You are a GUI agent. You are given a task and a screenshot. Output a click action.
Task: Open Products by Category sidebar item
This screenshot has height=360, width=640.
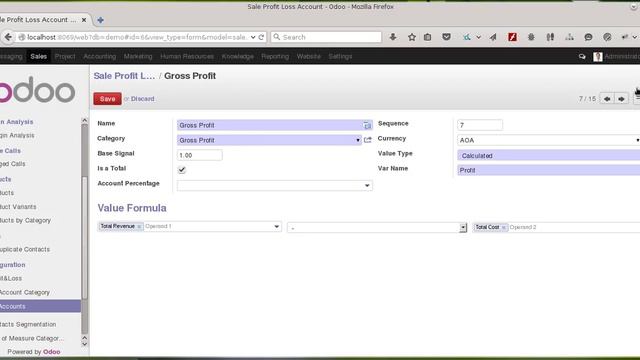click(x=25, y=220)
